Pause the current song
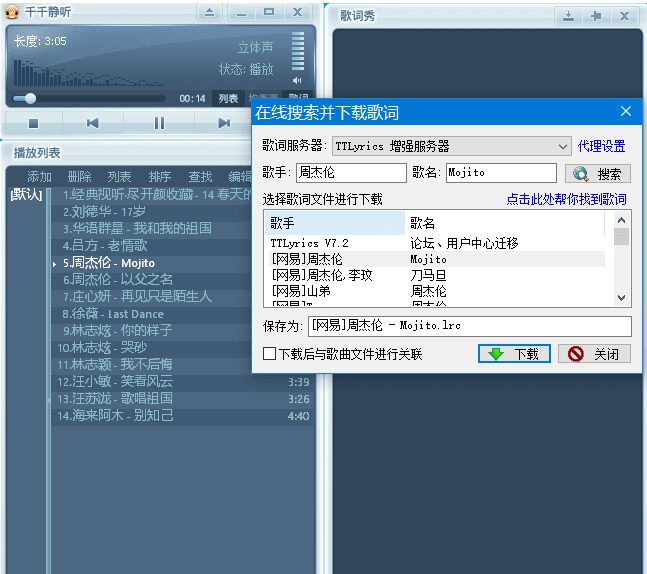The image size is (647, 574). (x=159, y=123)
